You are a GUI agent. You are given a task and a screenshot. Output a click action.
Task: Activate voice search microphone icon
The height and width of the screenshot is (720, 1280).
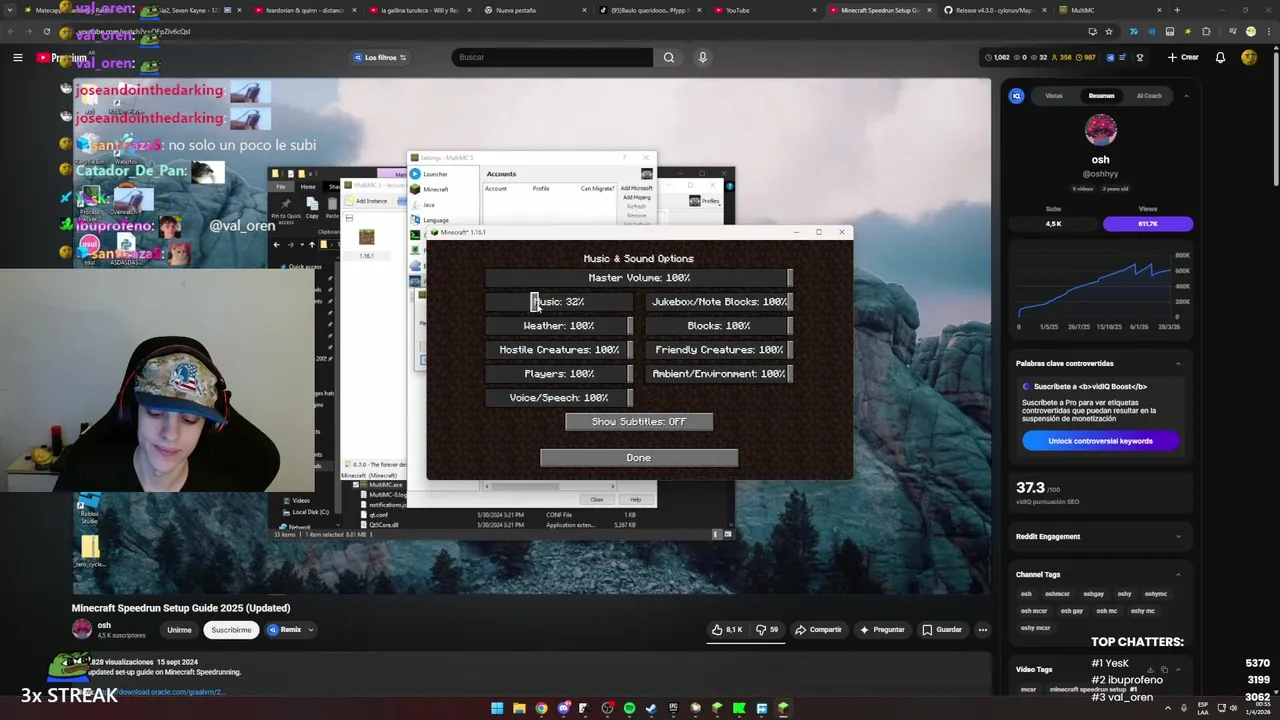coord(702,57)
